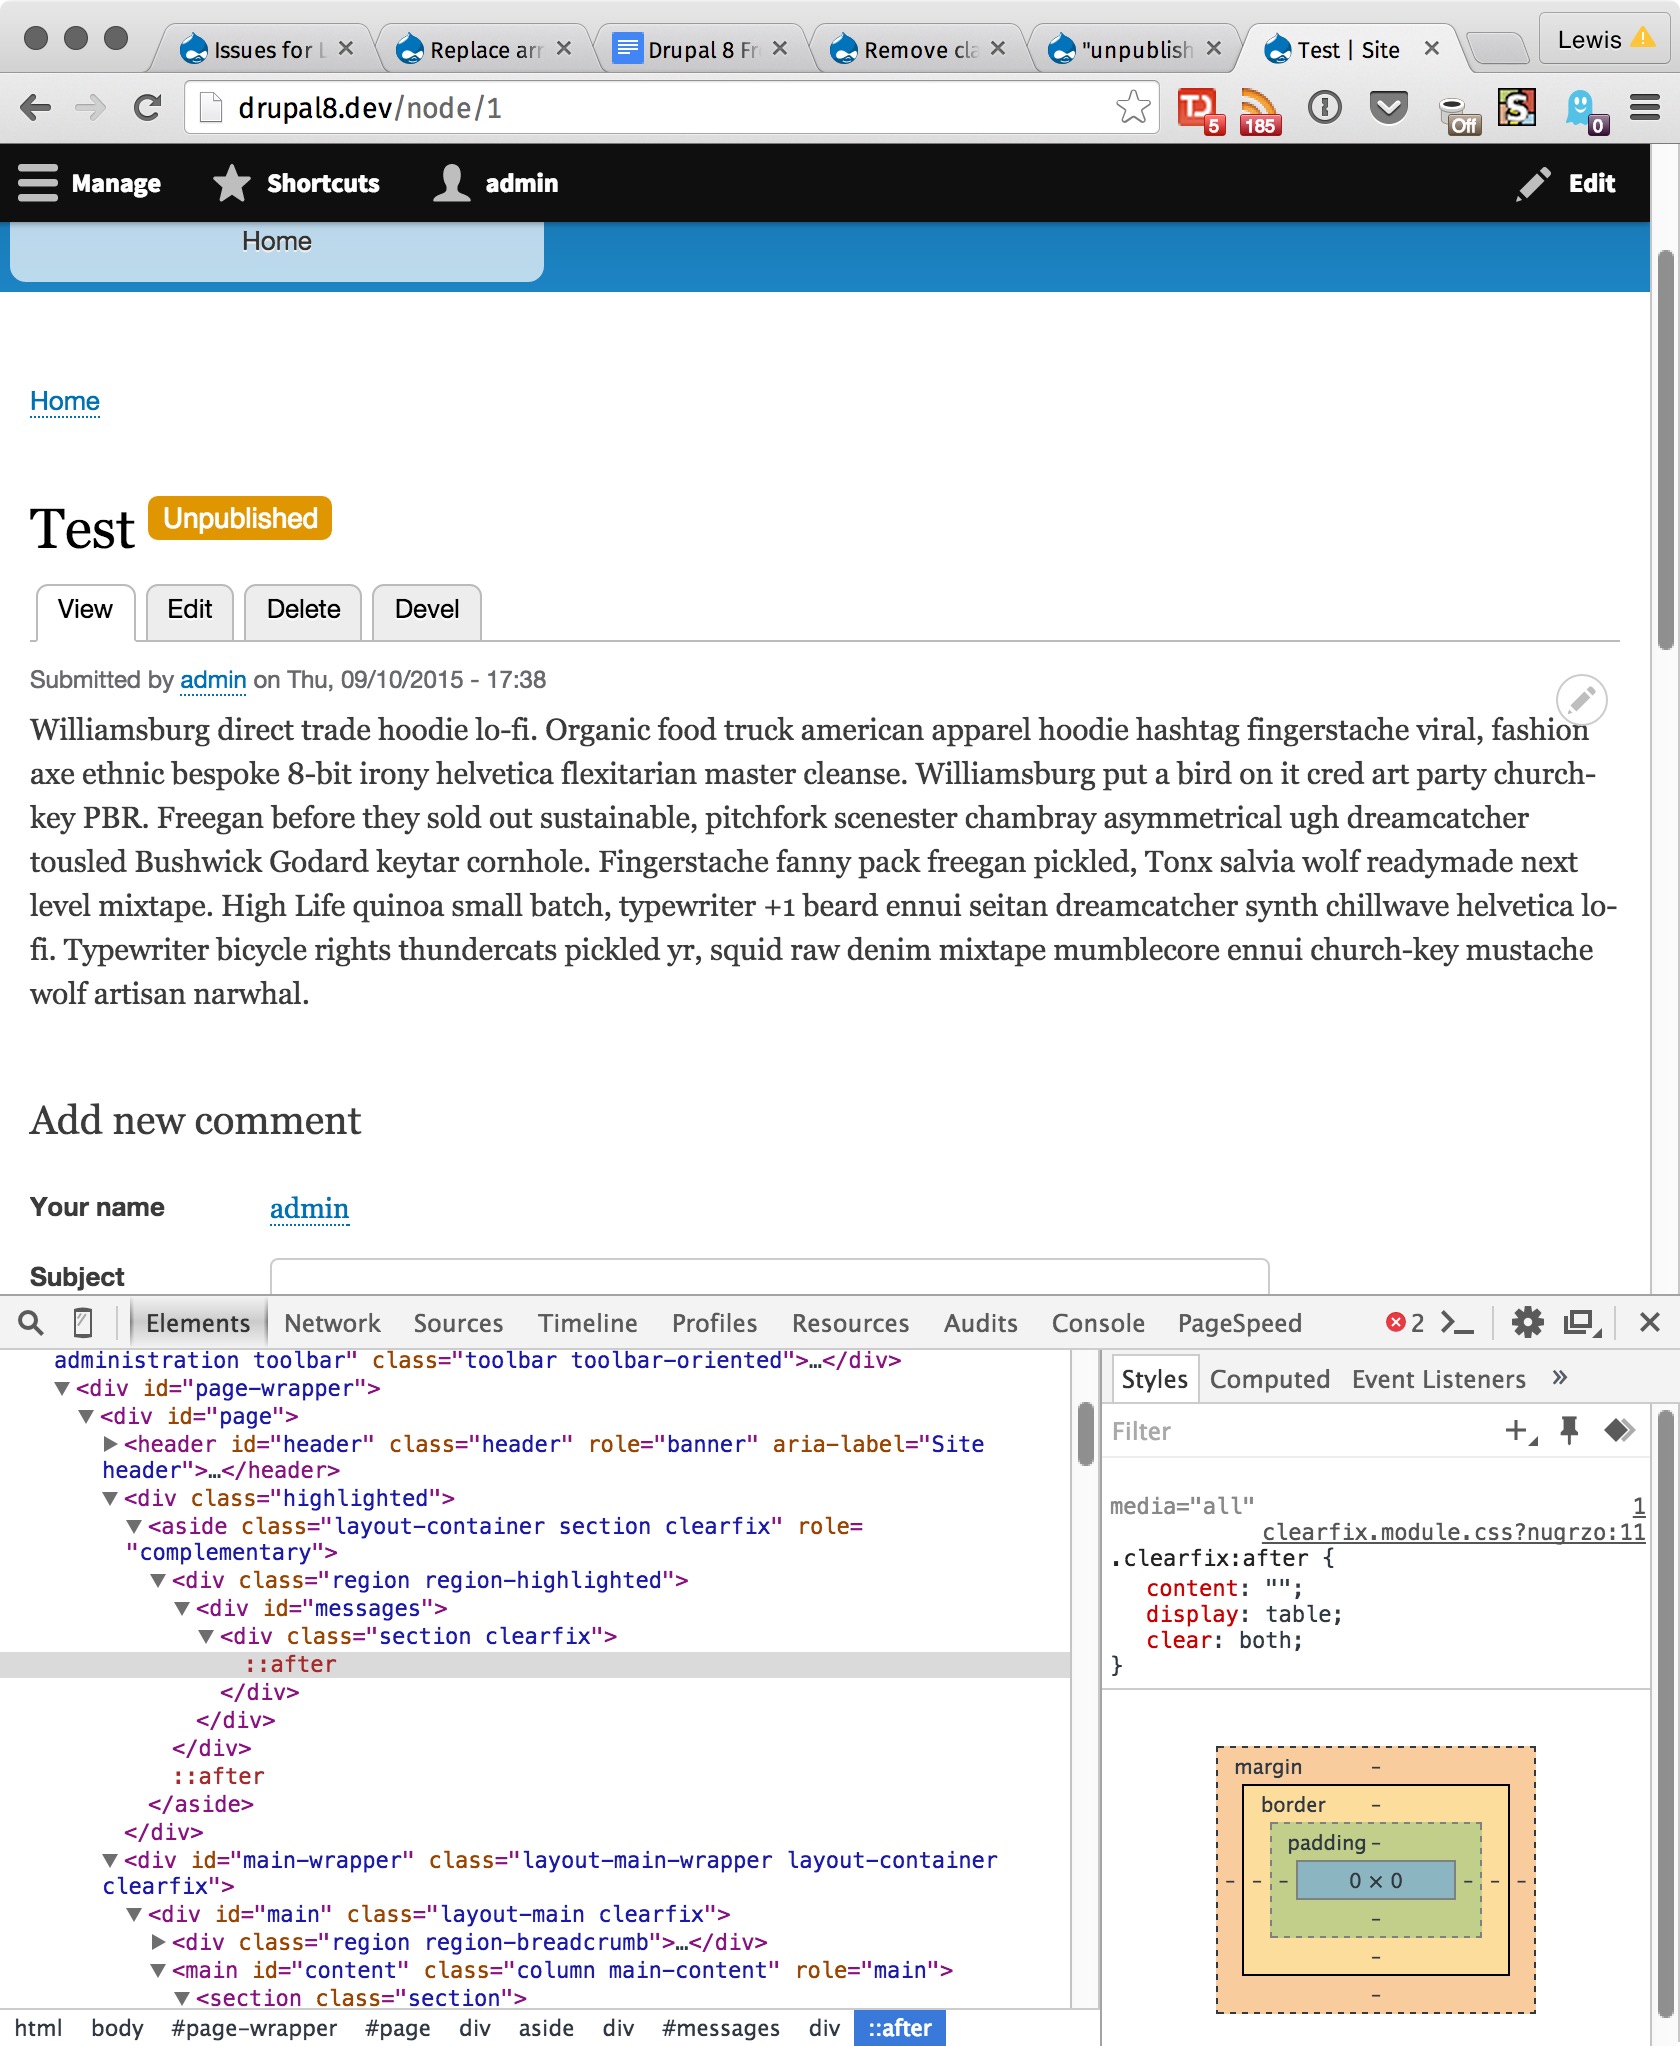The image size is (1680, 2046).
Task: Click the Subject input field
Action: pos(769,1277)
